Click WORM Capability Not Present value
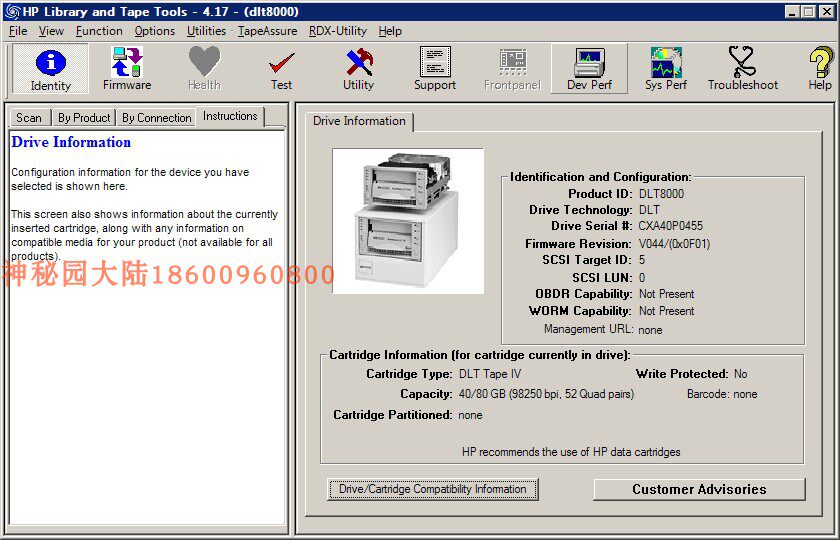This screenshot has height=540, width=840. click(666, 311)
